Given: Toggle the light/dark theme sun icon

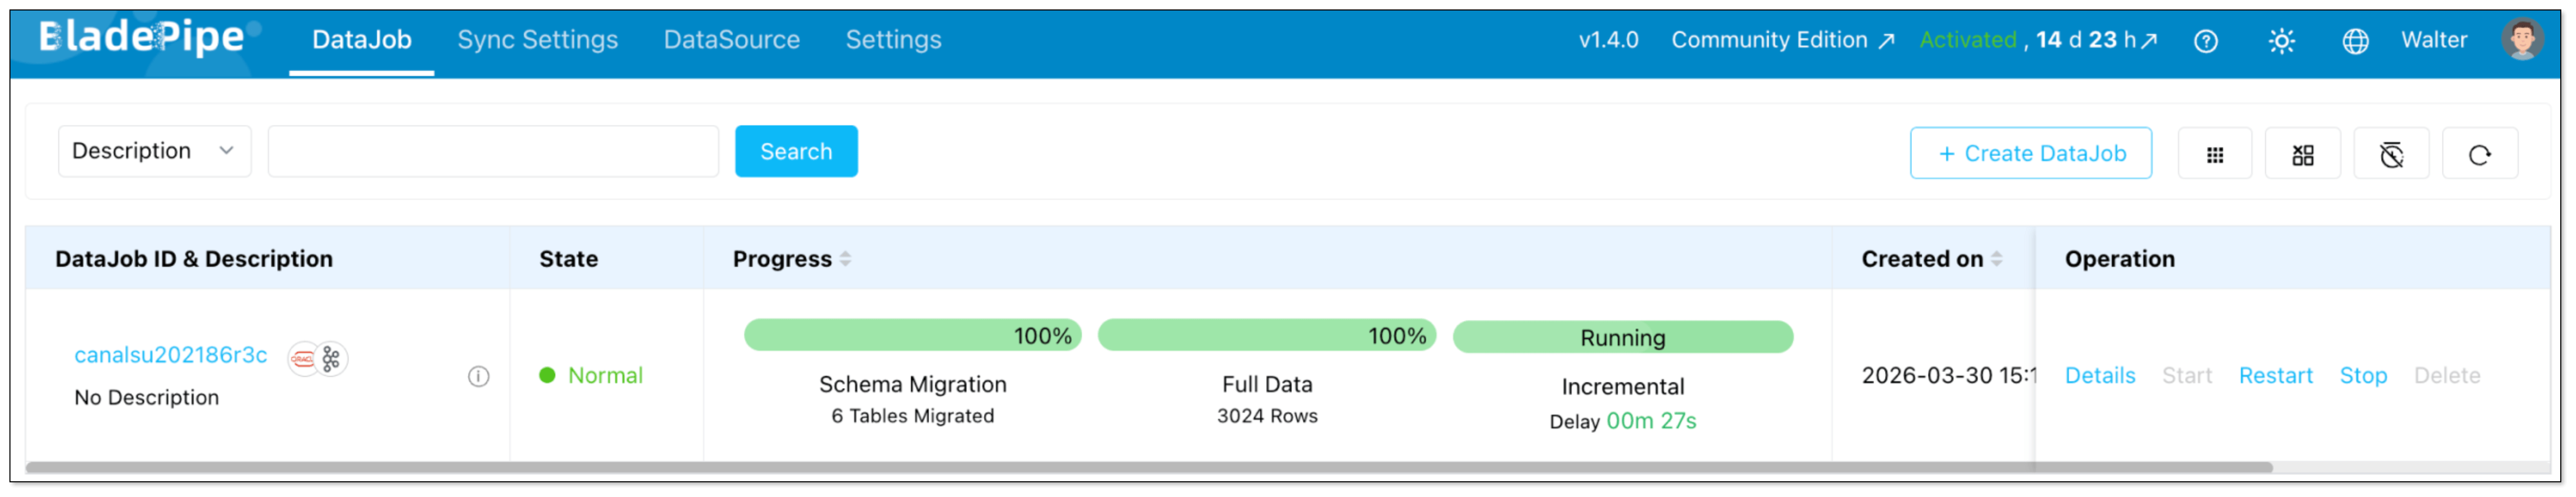Looking at the screenshot, I should pyautogui.click(x=2281, y=41).
